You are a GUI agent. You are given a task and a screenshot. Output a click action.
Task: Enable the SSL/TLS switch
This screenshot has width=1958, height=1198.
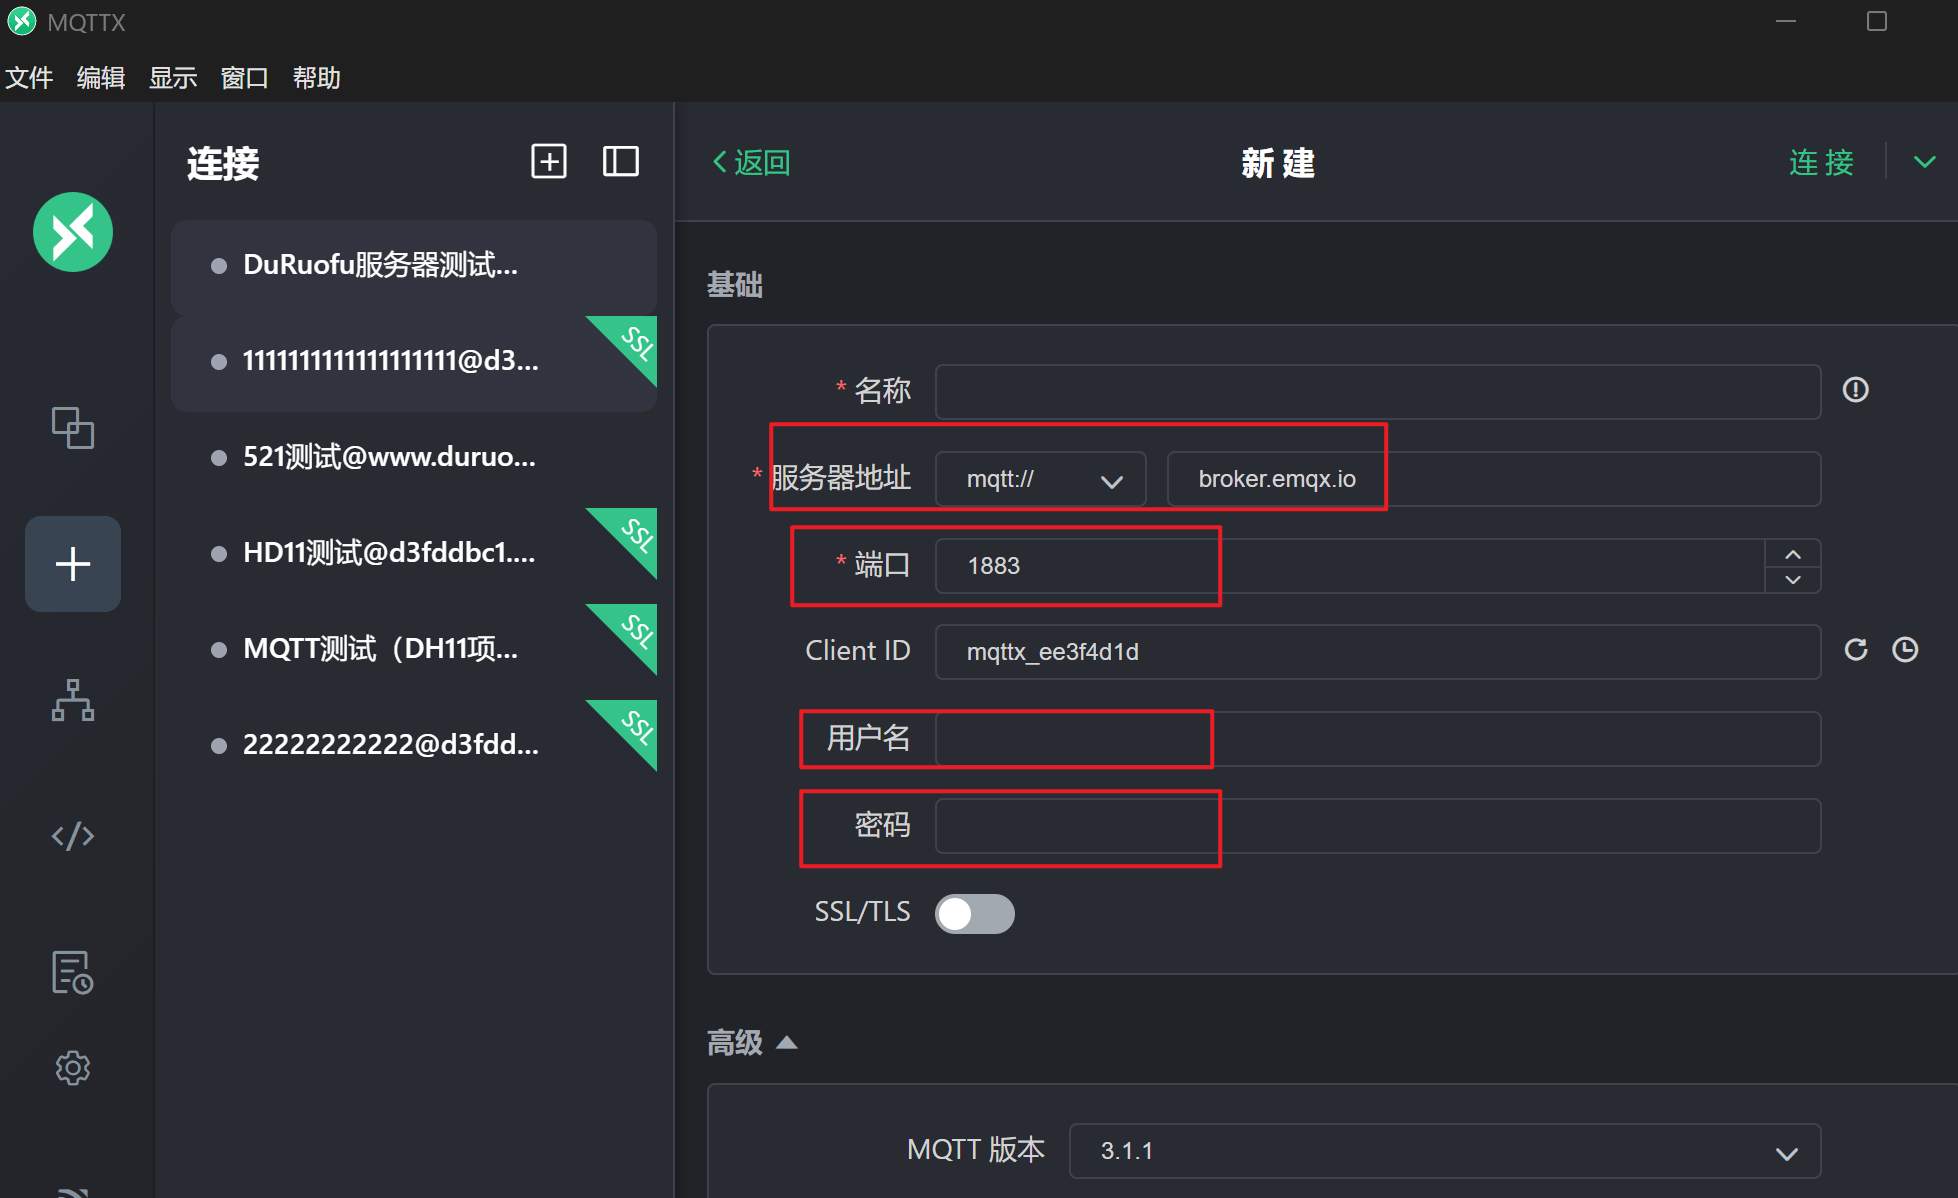click(x=974, y=914)
